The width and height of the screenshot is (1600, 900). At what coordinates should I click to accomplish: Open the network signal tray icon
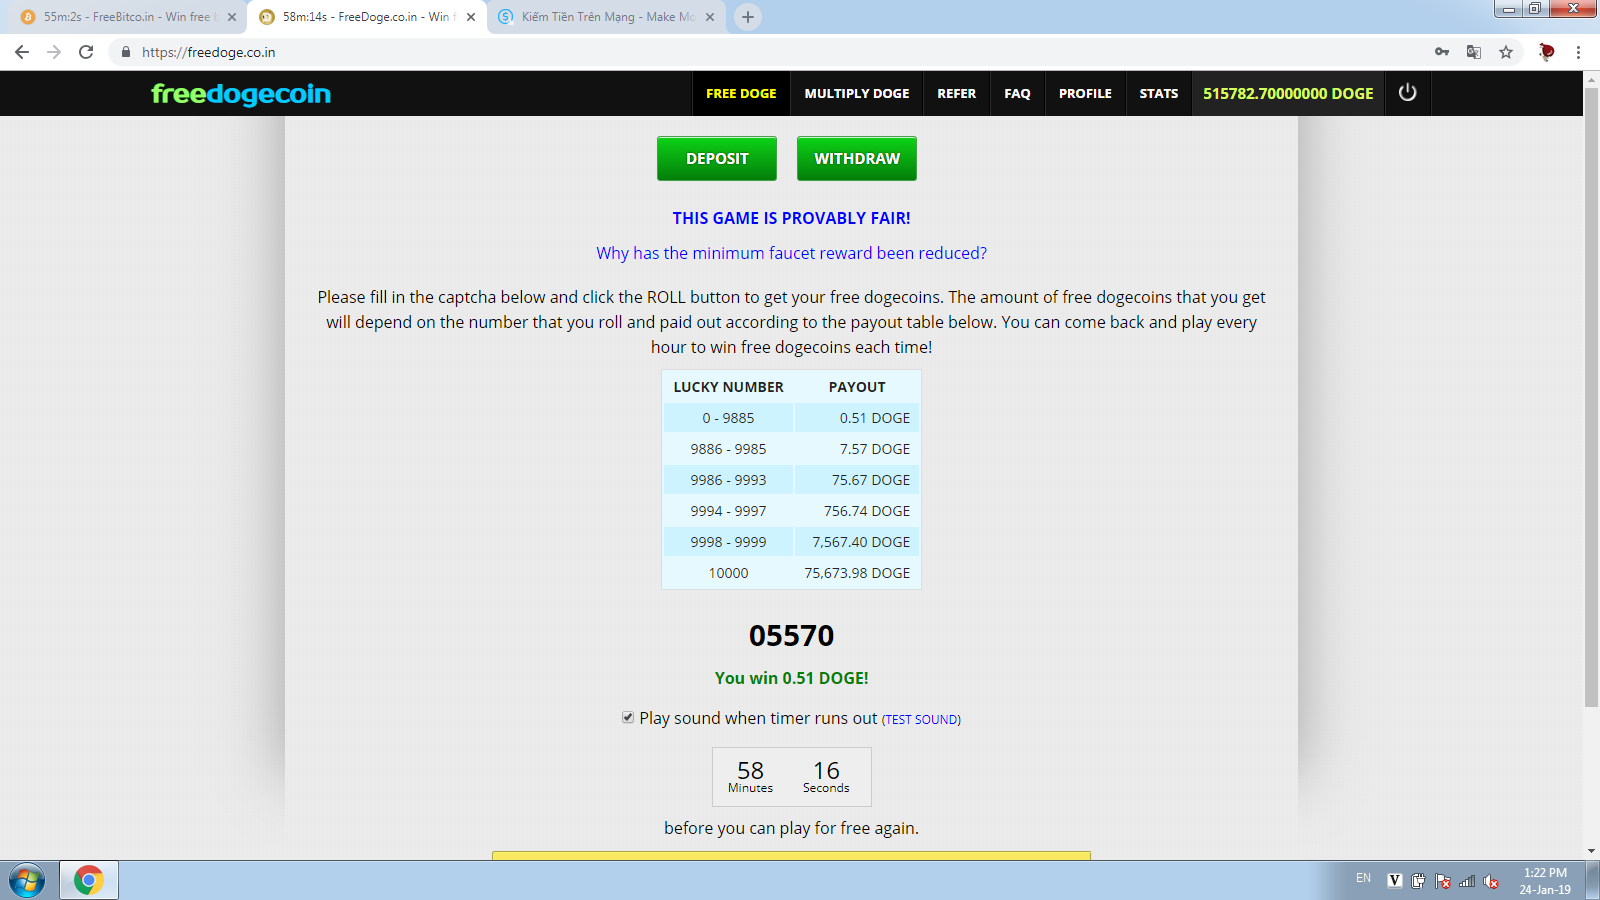1467,881
